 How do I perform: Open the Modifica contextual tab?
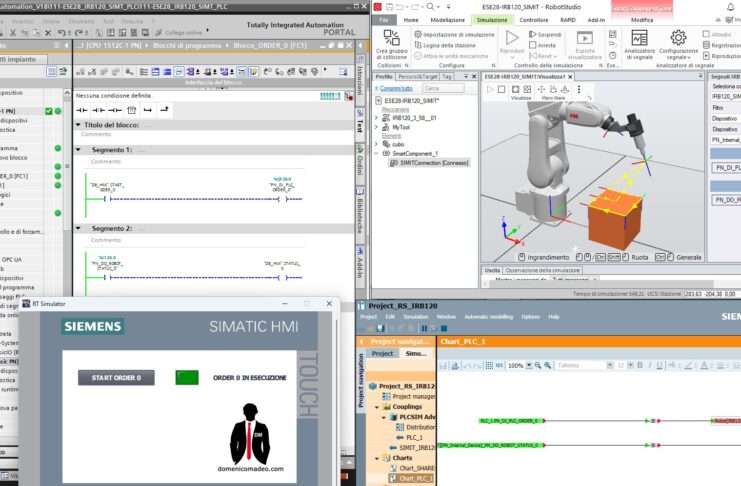click(x=642, y=20)
